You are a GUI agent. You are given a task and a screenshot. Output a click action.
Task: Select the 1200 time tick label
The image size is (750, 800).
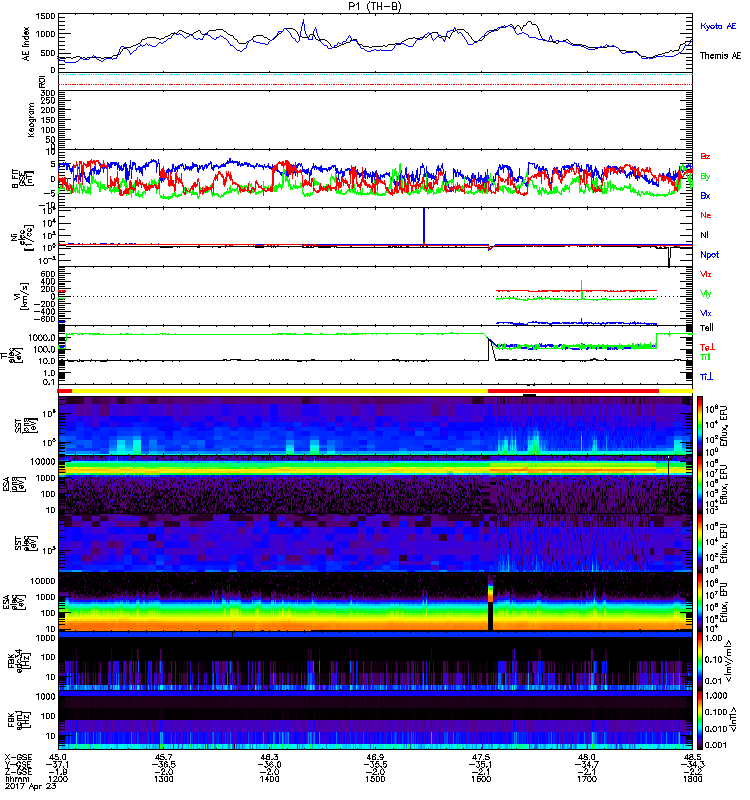pos(57,779)
